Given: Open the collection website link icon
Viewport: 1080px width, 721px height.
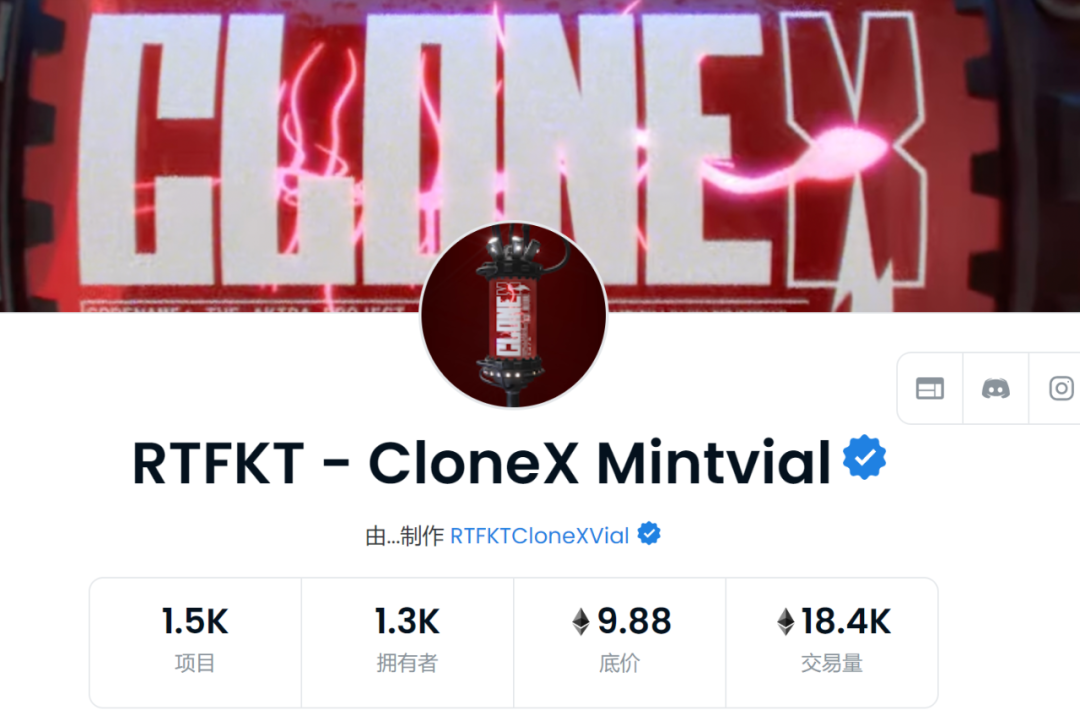Looking at the screenshot, I should click(x=929, y=389).
